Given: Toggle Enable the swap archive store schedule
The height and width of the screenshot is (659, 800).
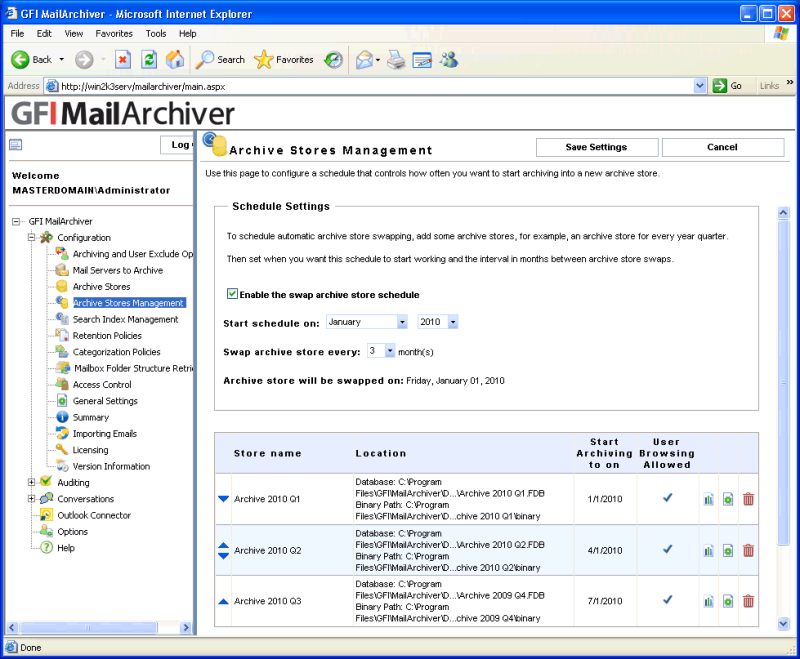Looking at the screenshot, I should click(x=232, y=294).
